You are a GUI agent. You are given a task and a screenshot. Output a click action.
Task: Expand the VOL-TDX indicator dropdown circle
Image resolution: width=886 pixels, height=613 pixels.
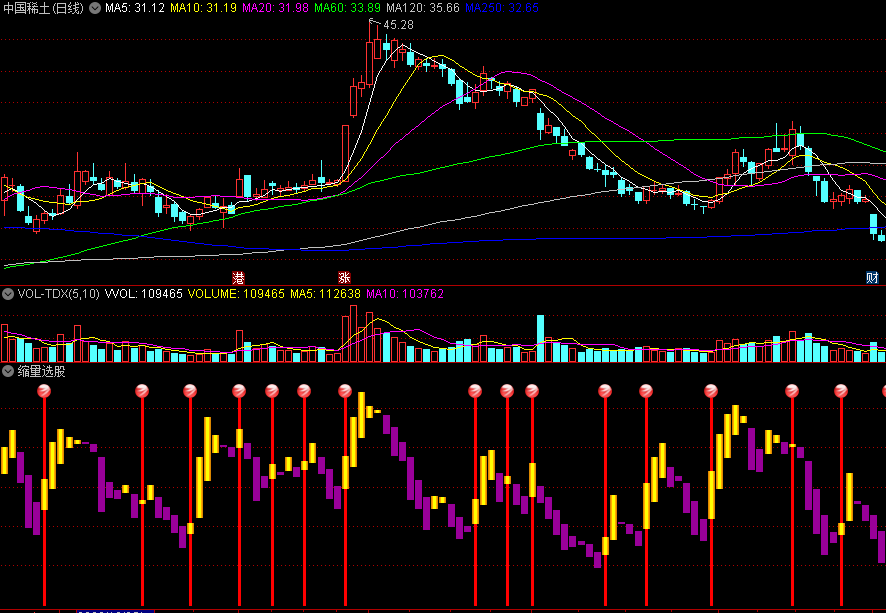click(8, 294)
